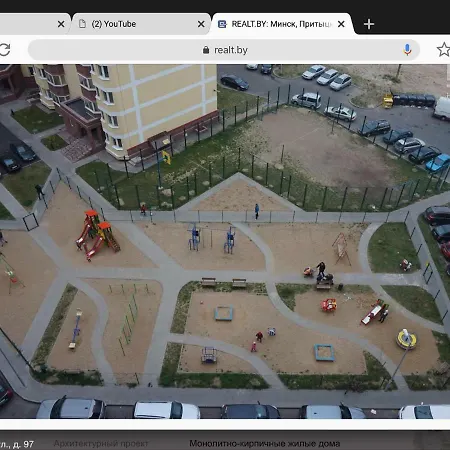Click the REALT.BY tab favicon
450x450 pixels.
(x=222, y=24)
